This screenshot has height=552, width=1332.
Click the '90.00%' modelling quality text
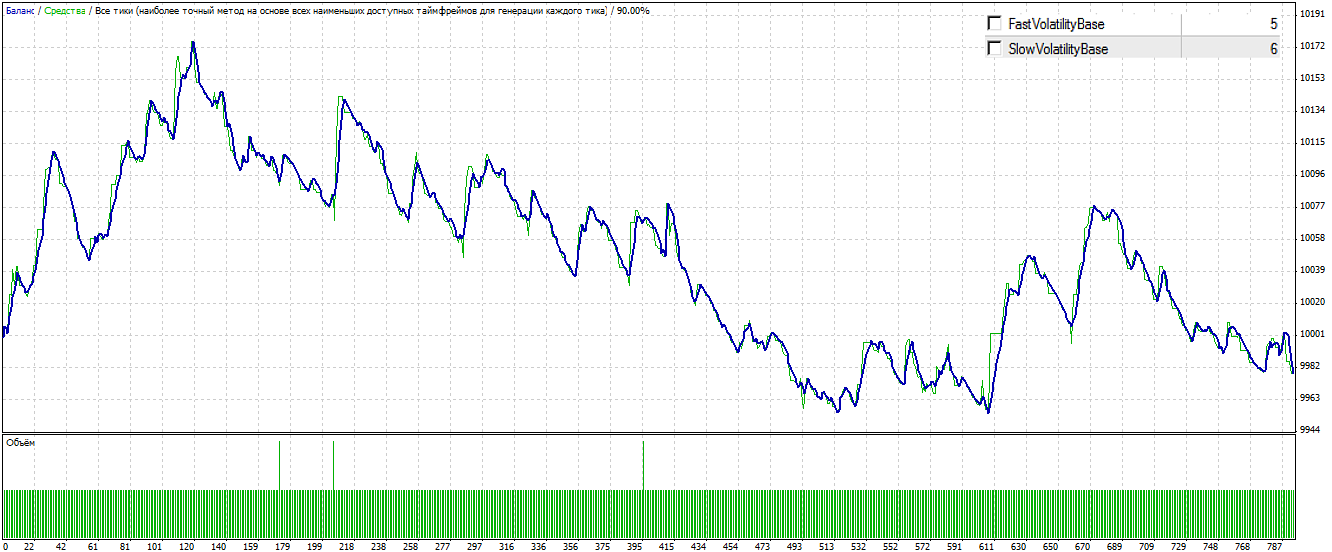coord(632,10)
